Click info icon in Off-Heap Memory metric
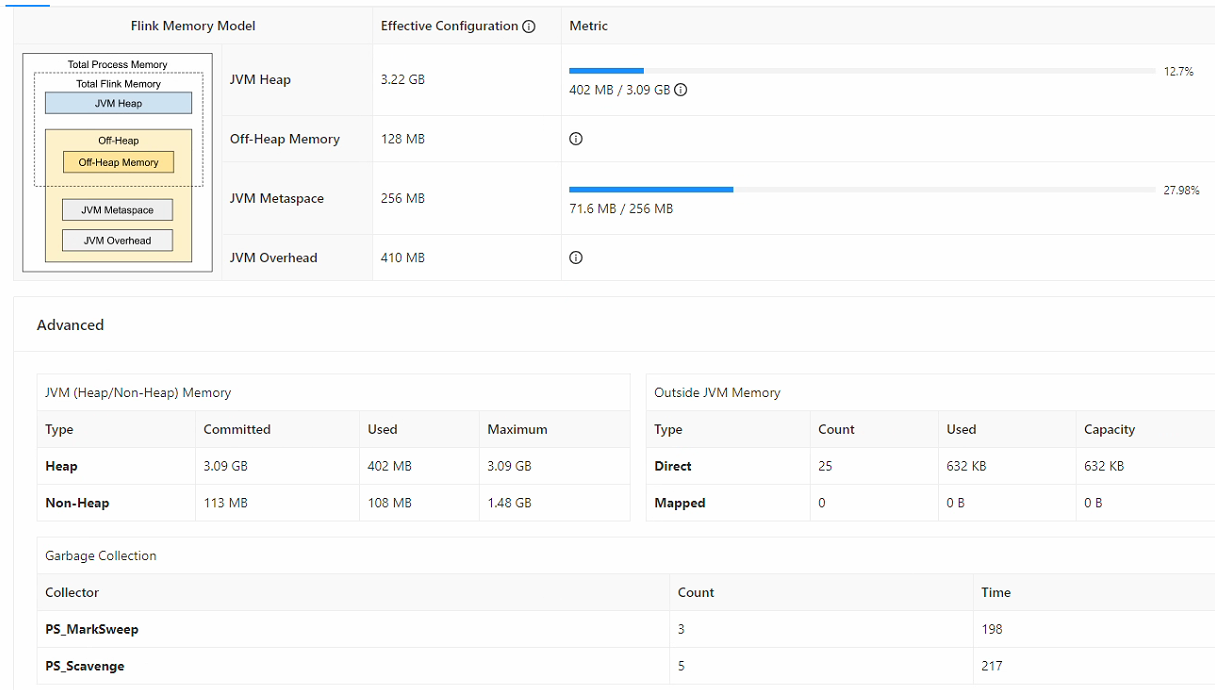1215x690 pixels. click(x=576, y=139)
